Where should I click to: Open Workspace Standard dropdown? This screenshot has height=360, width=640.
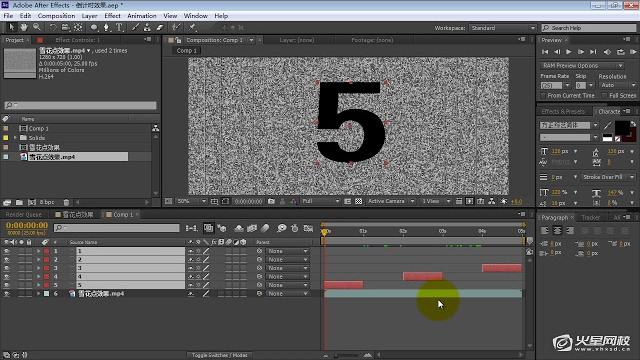coord(502,28)
